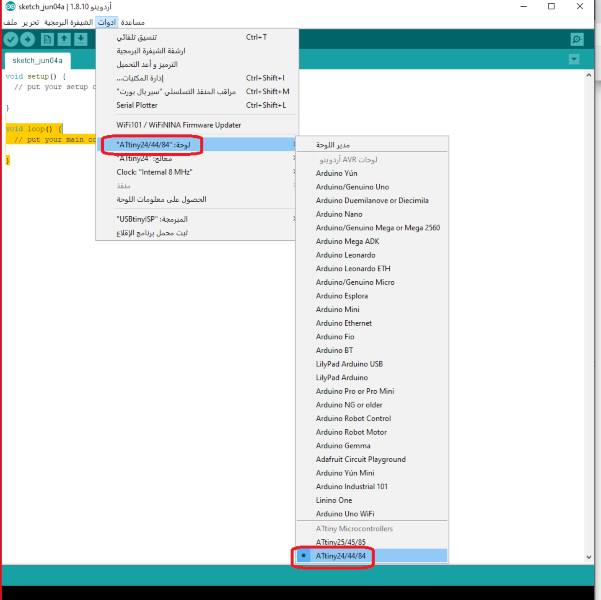Select Arduino Fio board
Screen dimensions: 601x600
[x=372, y=337]
